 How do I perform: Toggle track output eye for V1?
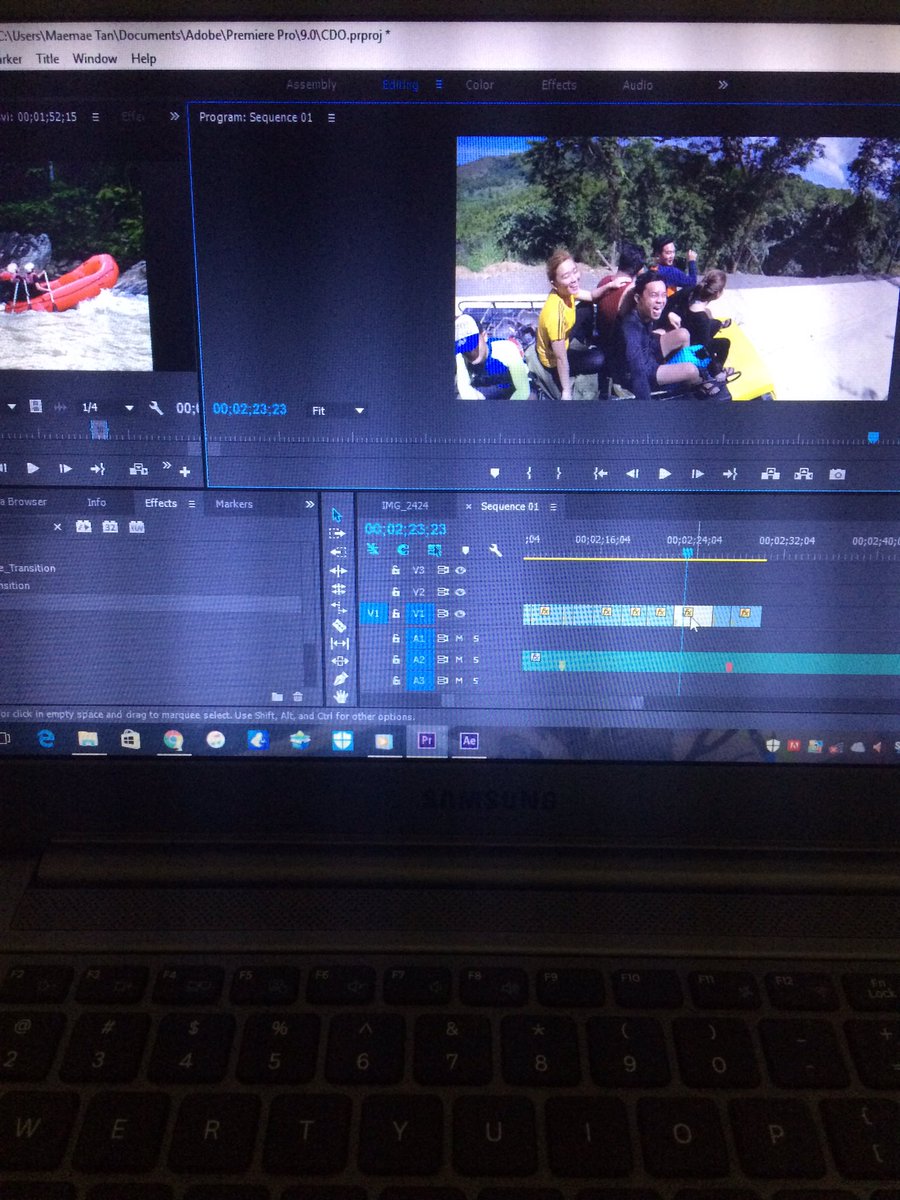(460, 614)
